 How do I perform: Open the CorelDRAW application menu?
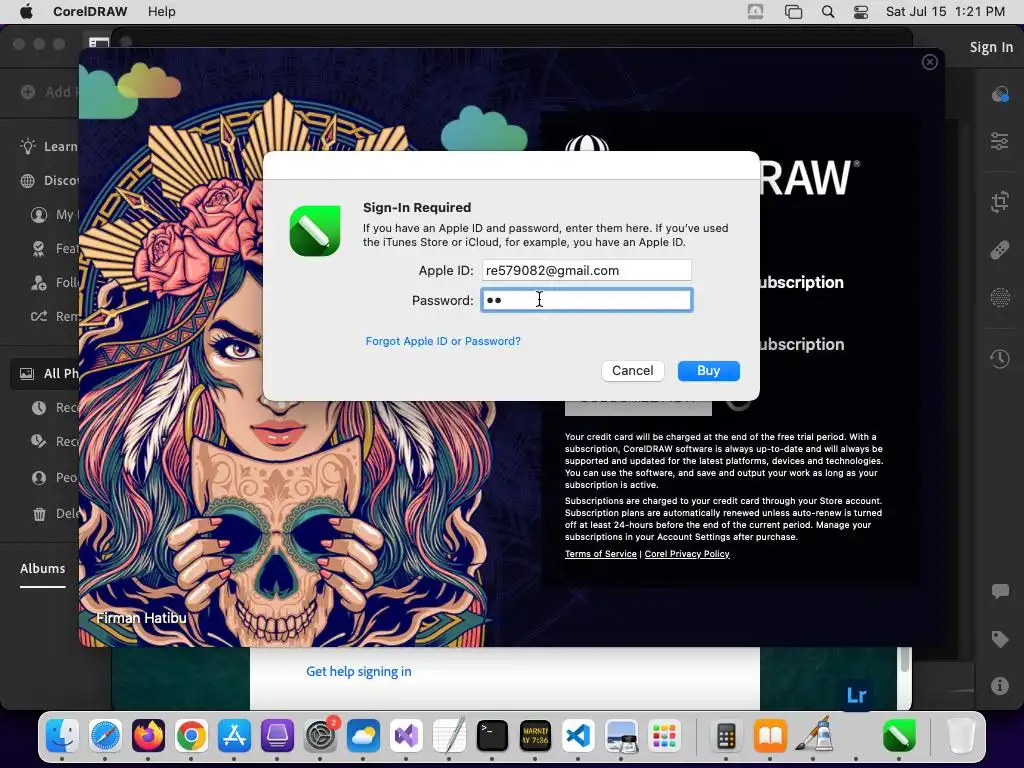90,12
